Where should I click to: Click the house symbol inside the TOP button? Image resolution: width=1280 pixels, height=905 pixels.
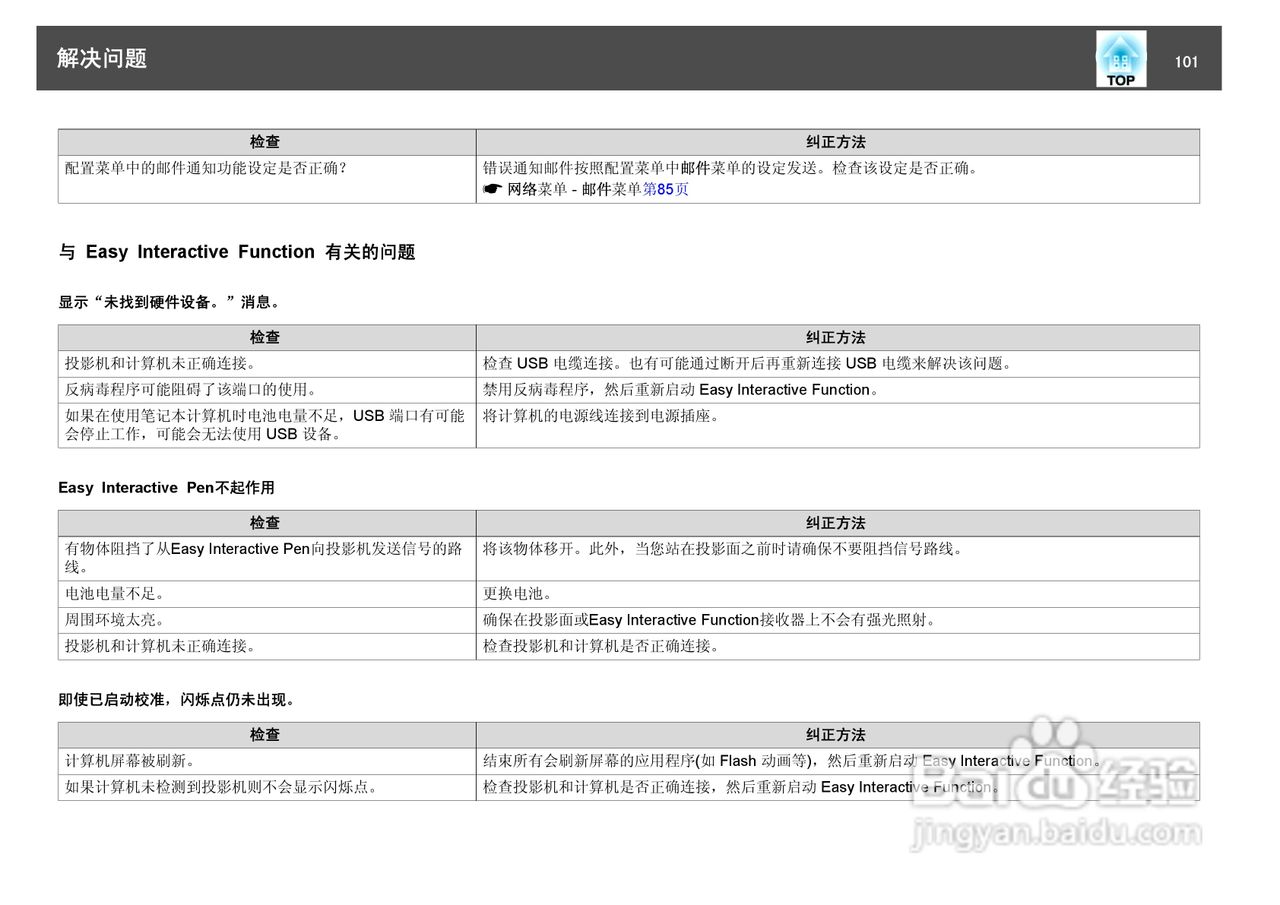pos(1120,52)
